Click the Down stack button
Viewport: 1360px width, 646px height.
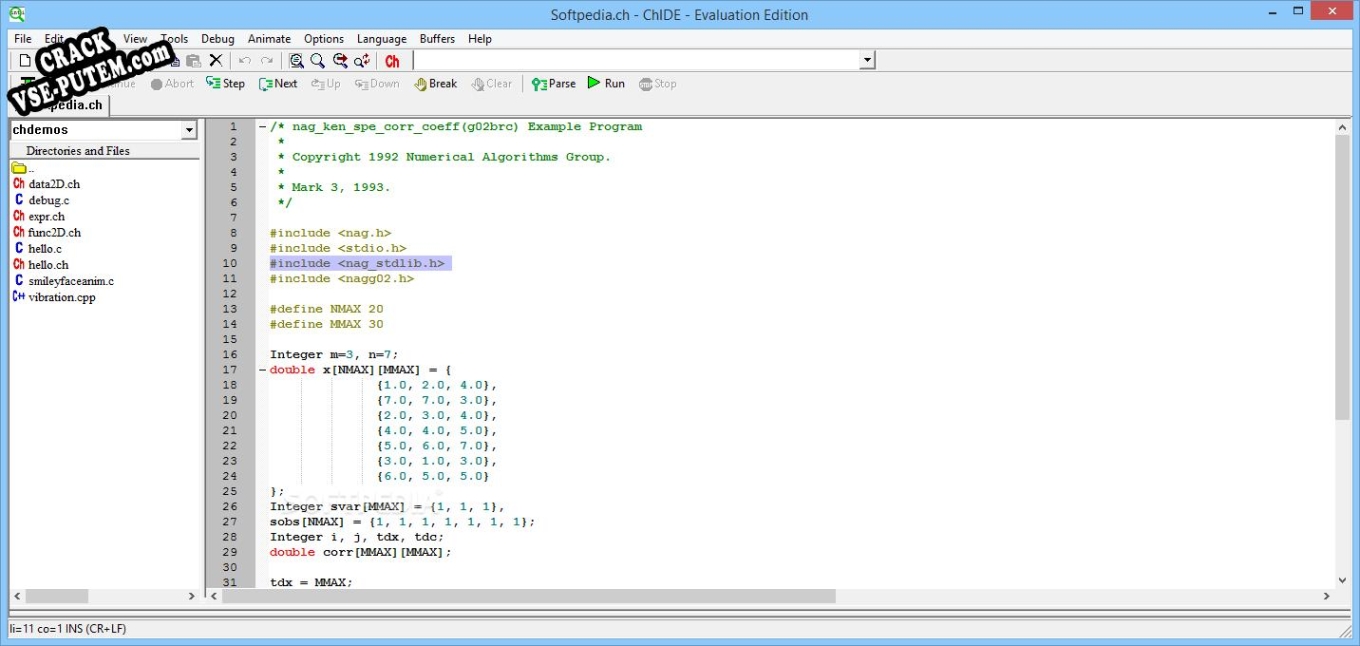[377, 84]
